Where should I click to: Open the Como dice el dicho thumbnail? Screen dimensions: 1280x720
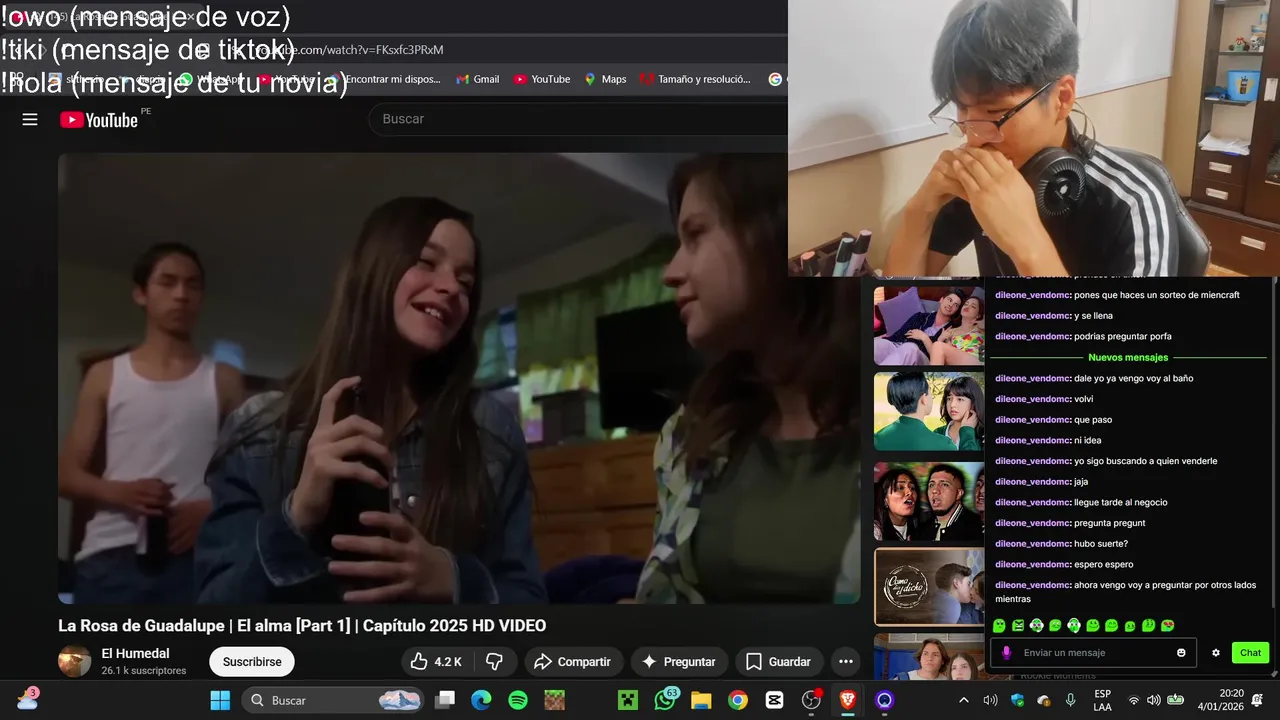click(929, 587)
